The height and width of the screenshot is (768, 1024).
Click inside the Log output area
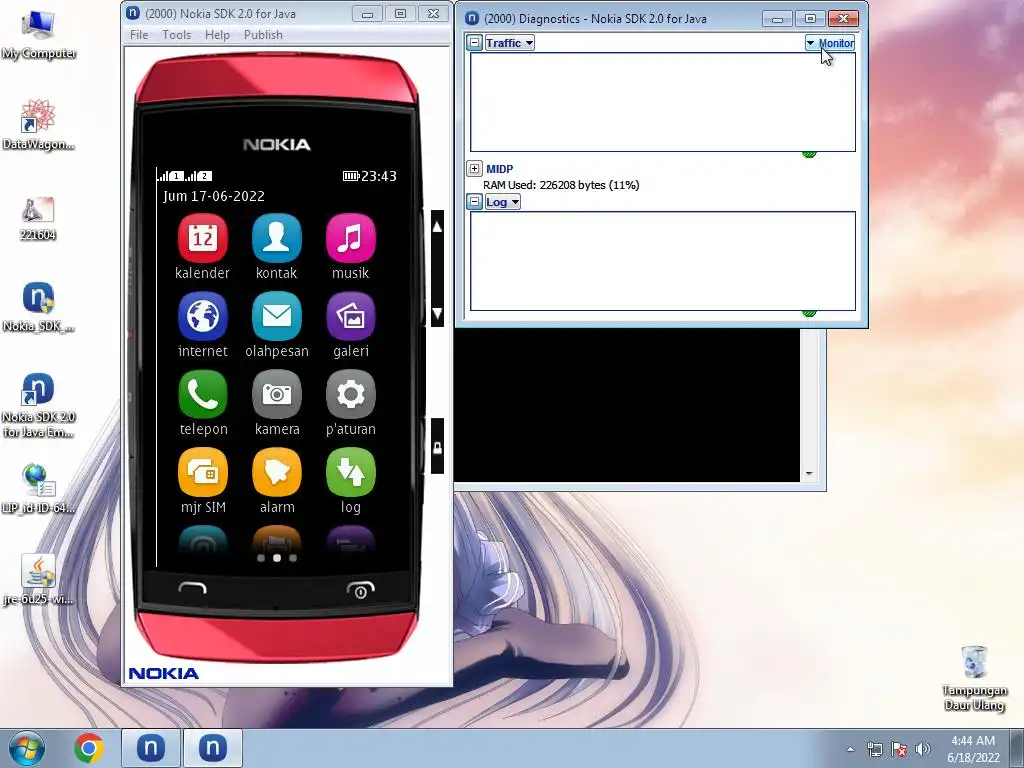(663, 261)
